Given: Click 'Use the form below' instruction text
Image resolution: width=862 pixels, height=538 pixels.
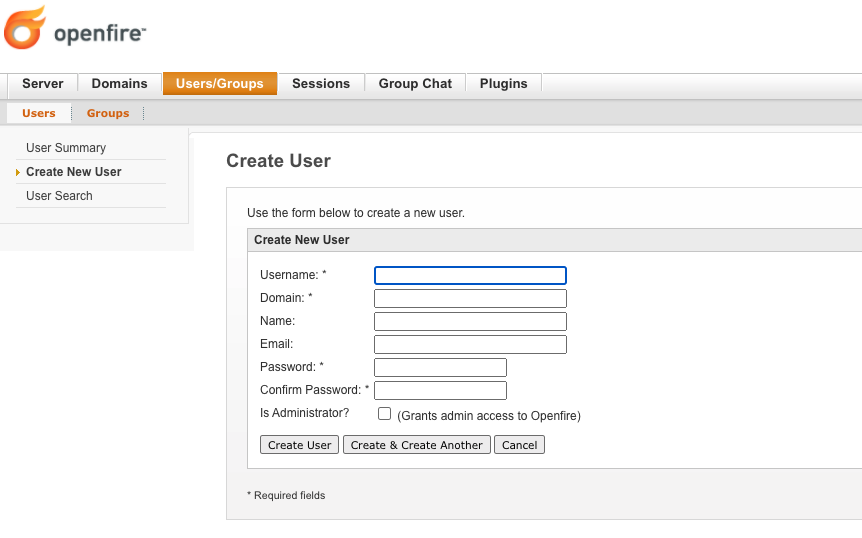Looking at the screenshot, I should [x=356, y=213].
